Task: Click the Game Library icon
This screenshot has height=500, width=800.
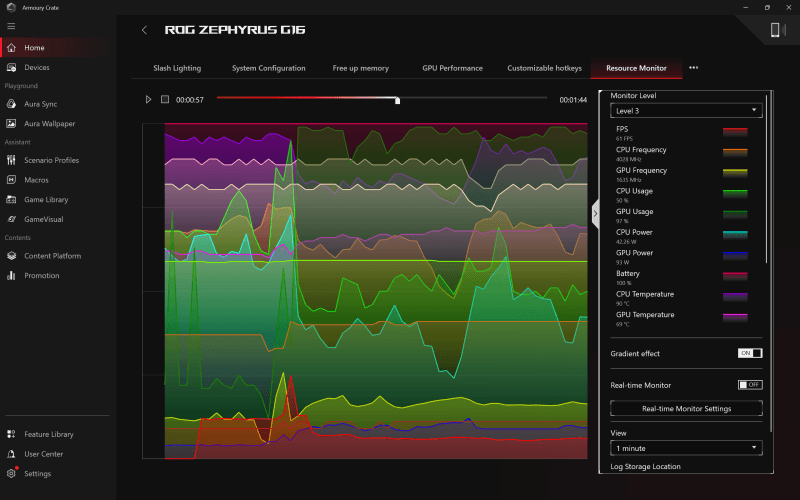Action: pos(11,199)
